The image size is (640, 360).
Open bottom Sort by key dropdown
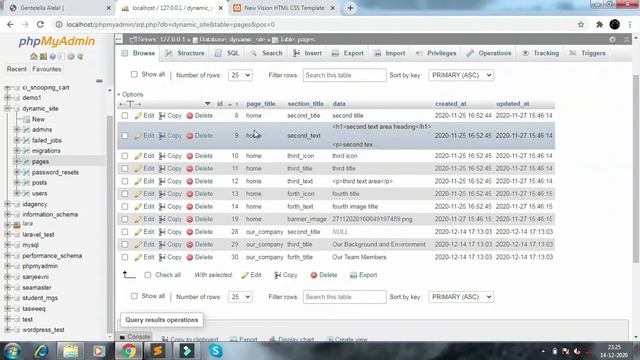[x=461, y=297]
